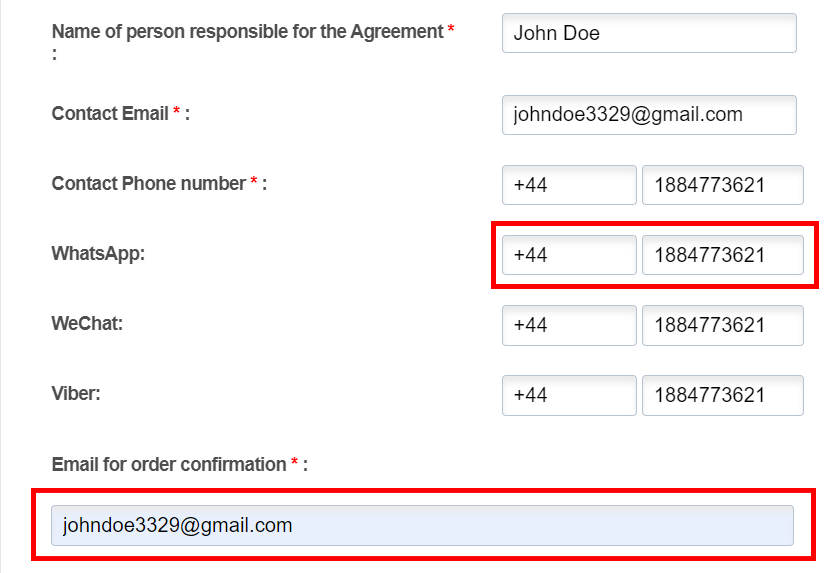Click the order confirmation email field
The width and height of the screenshot is (840, 573).
tap(422, 525)
